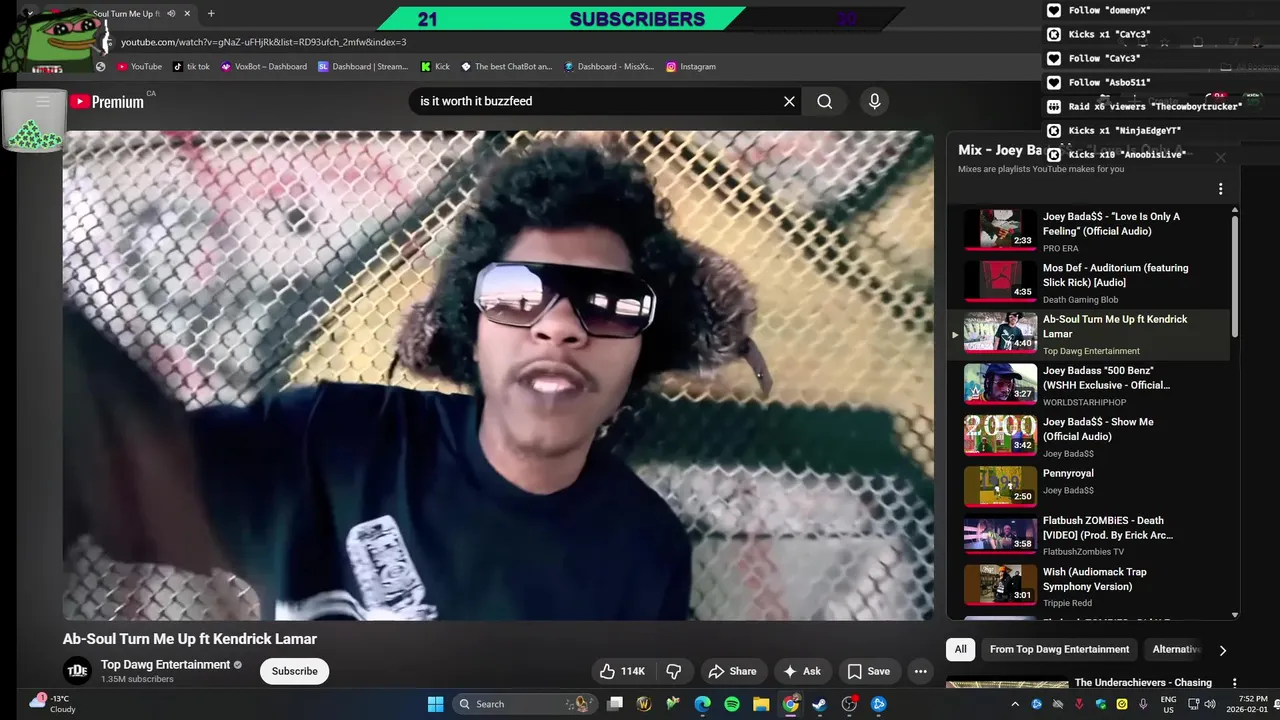Open The Underachievers - Chasing recommendation
This screenshot has width=1280, height=720.
pos(1143,683)
